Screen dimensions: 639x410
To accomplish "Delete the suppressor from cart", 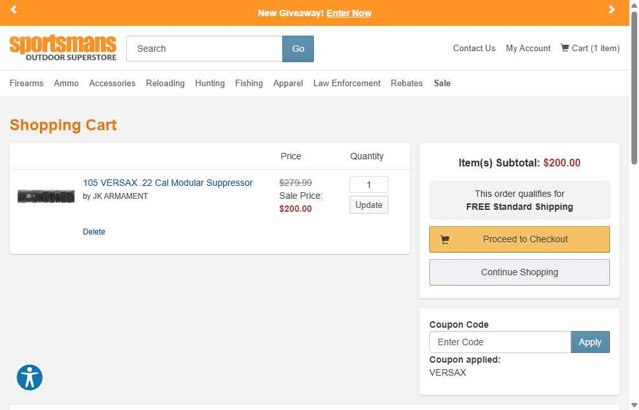I will point(94,232).
